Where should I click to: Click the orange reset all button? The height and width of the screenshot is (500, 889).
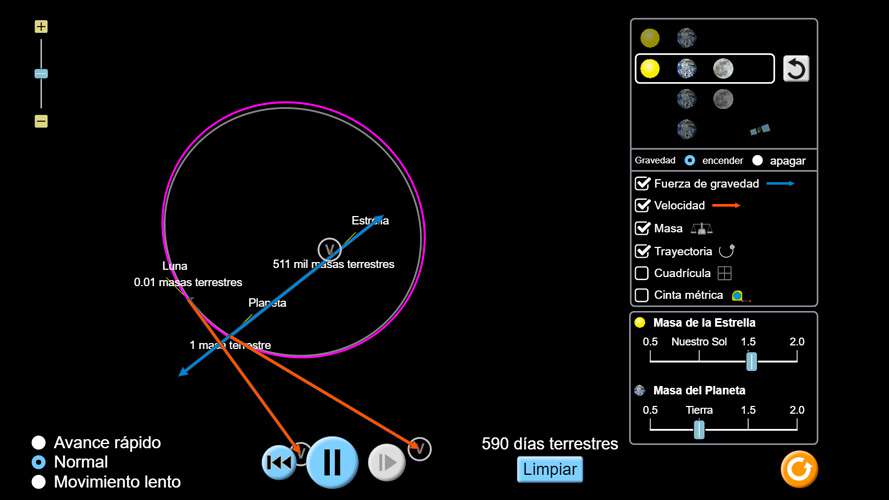(799, 468)
